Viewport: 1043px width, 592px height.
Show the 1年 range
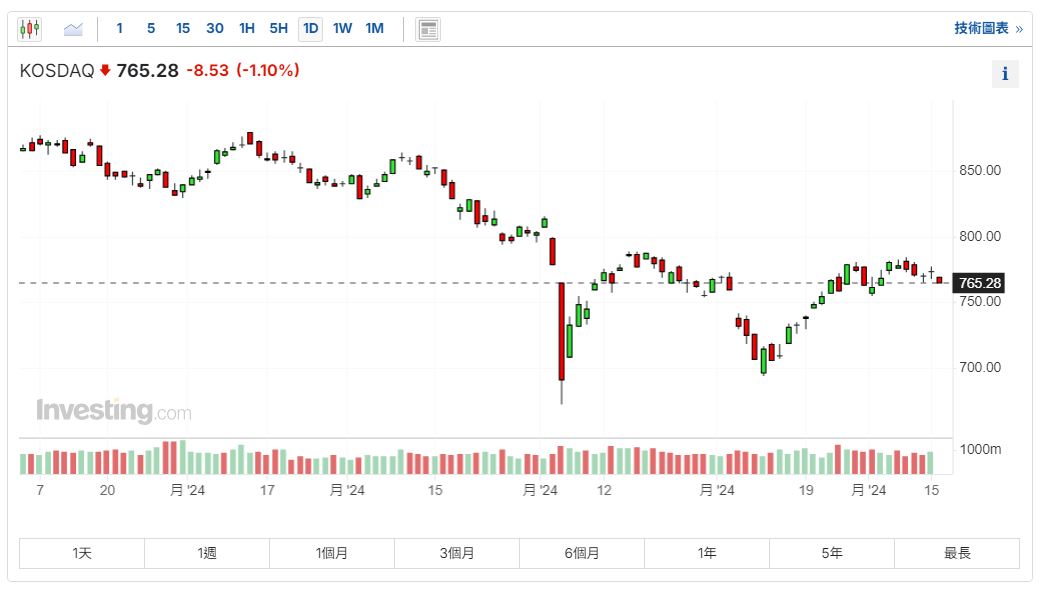[707, 553]
